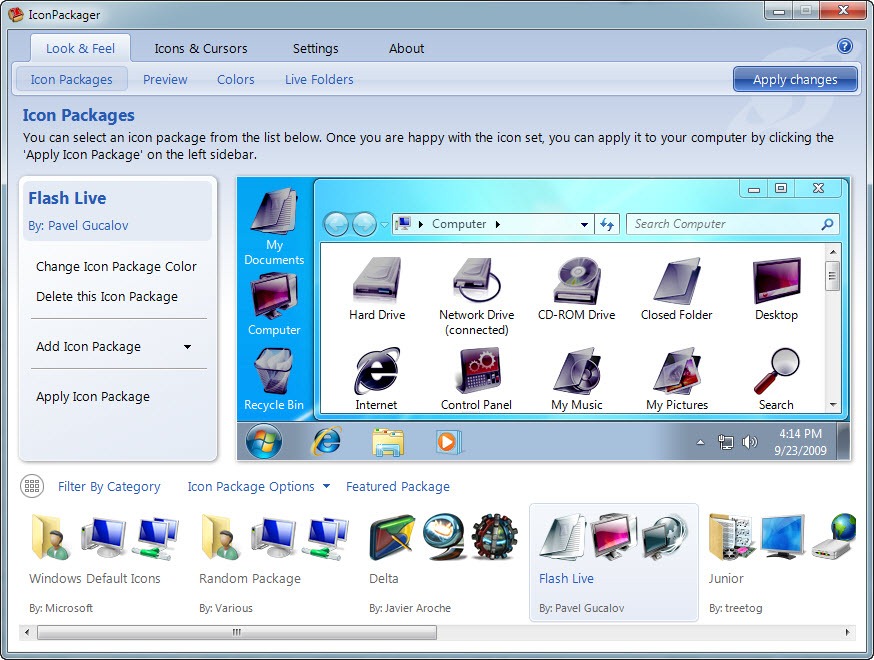Select the My Pictures icon
The width and height of the screenshot is (874, 660).
coord(676,372)
